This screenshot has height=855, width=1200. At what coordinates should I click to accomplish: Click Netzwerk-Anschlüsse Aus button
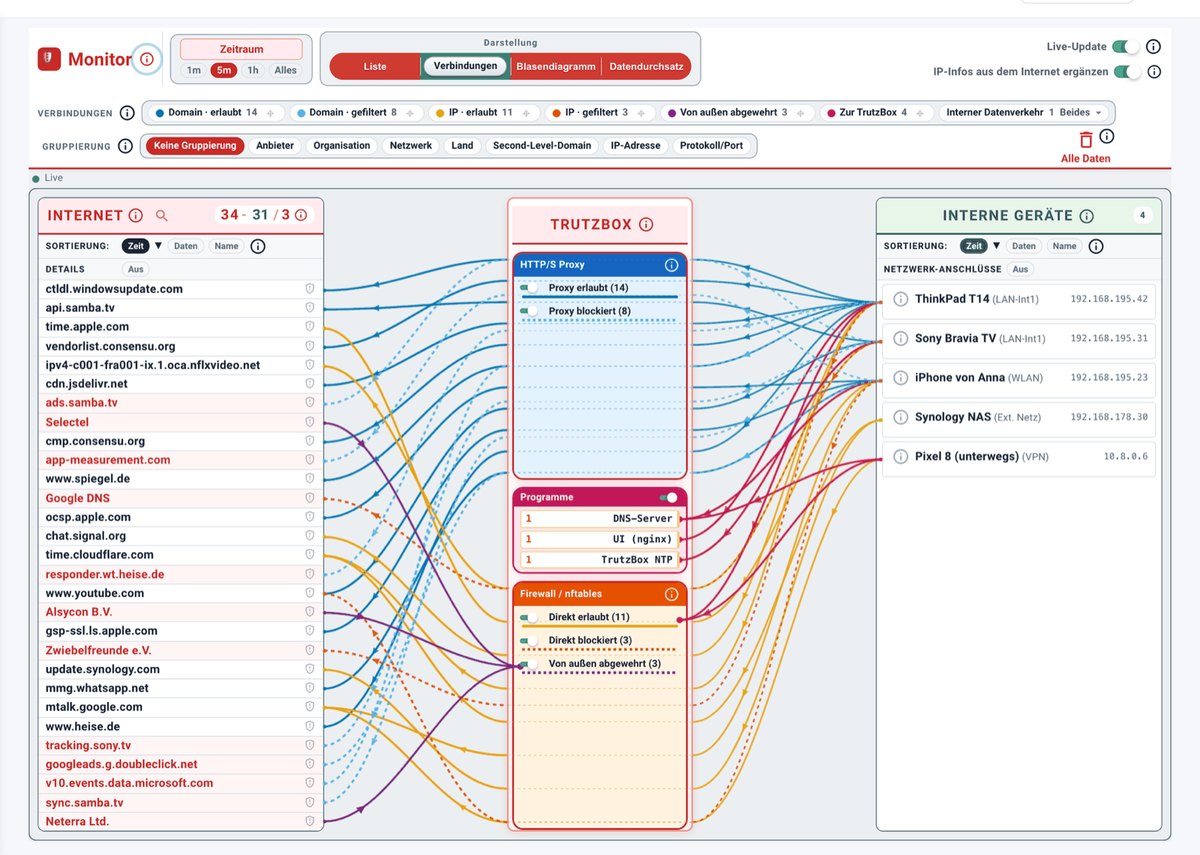click(1019, 269)
